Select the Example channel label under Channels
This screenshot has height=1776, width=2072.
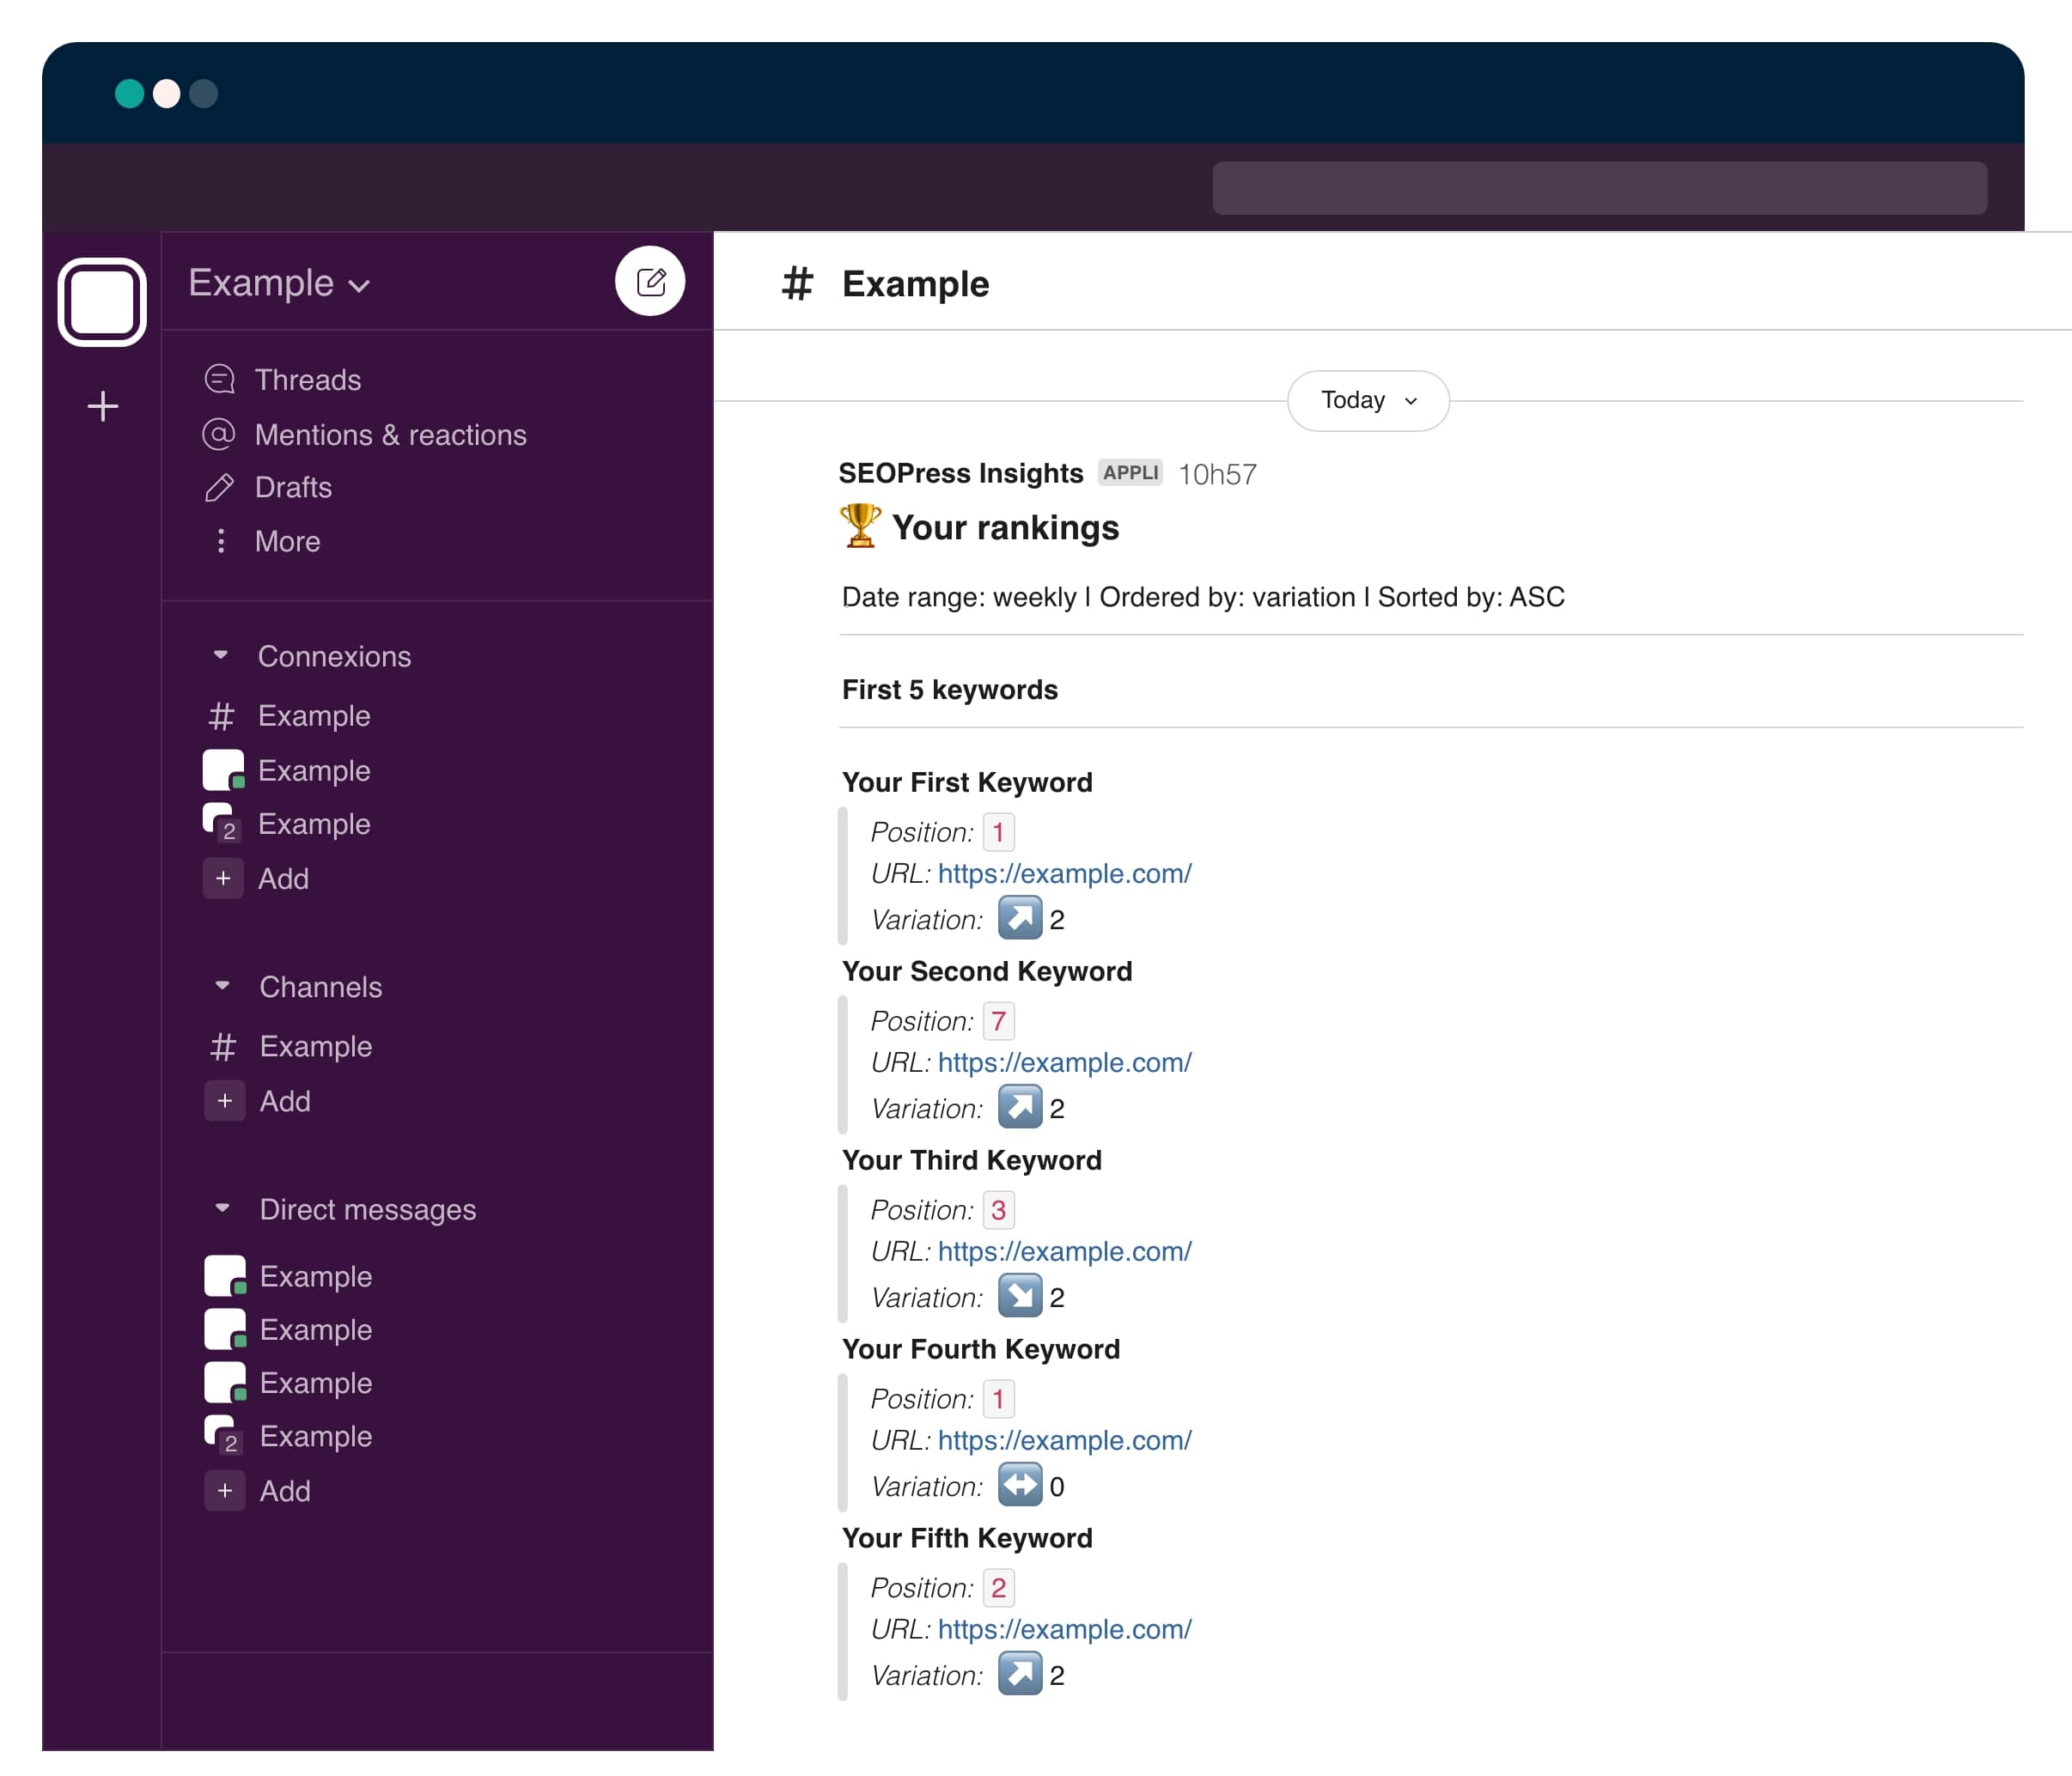316,1047
